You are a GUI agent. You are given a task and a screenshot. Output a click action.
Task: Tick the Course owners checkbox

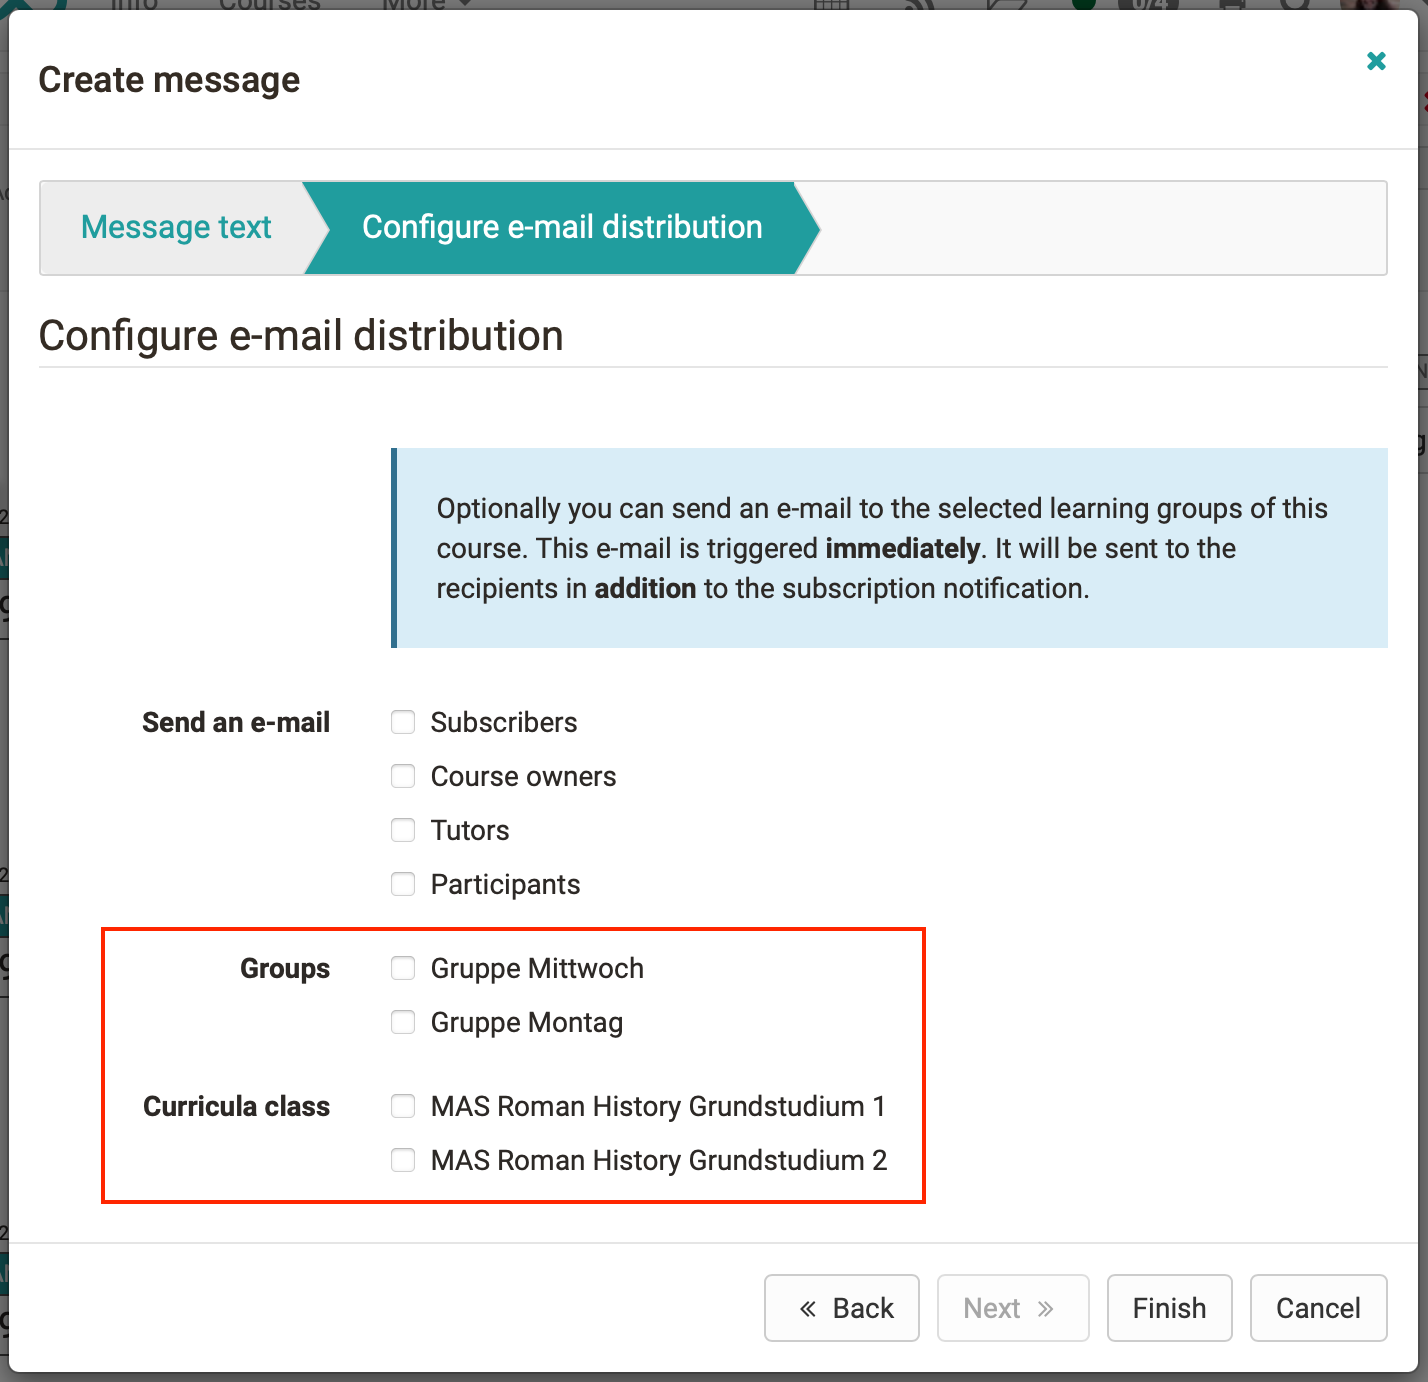pyautogui.click(x=403, y=776)
